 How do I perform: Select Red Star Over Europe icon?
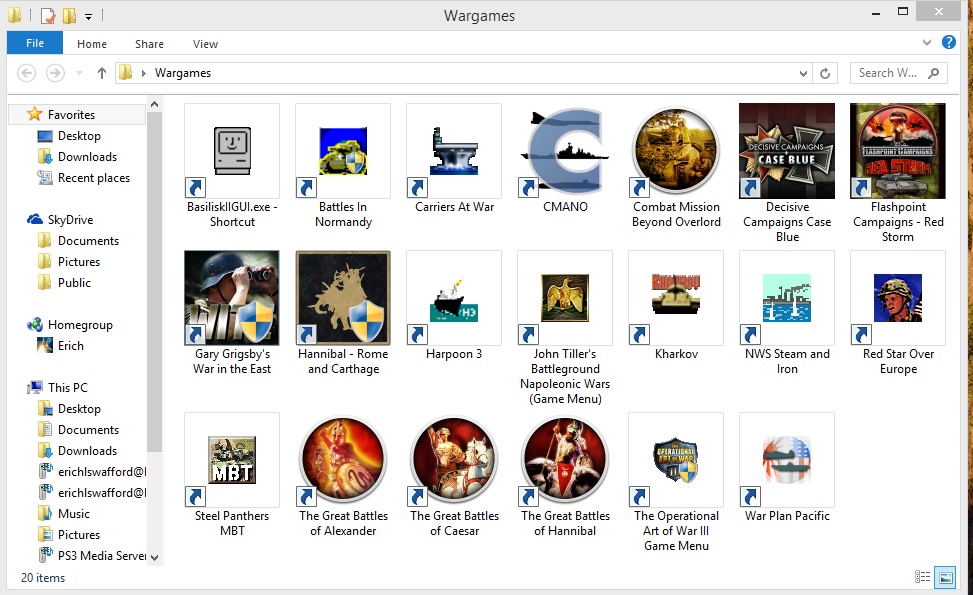click(x=898, y=298)
